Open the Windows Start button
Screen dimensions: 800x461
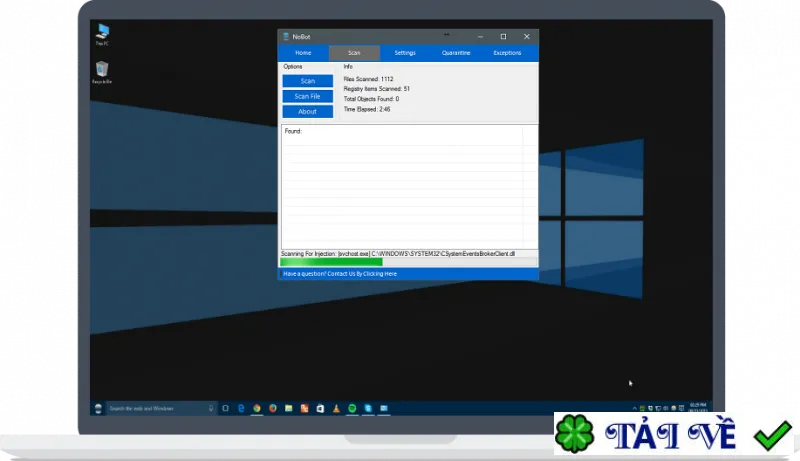click(98, 408)
